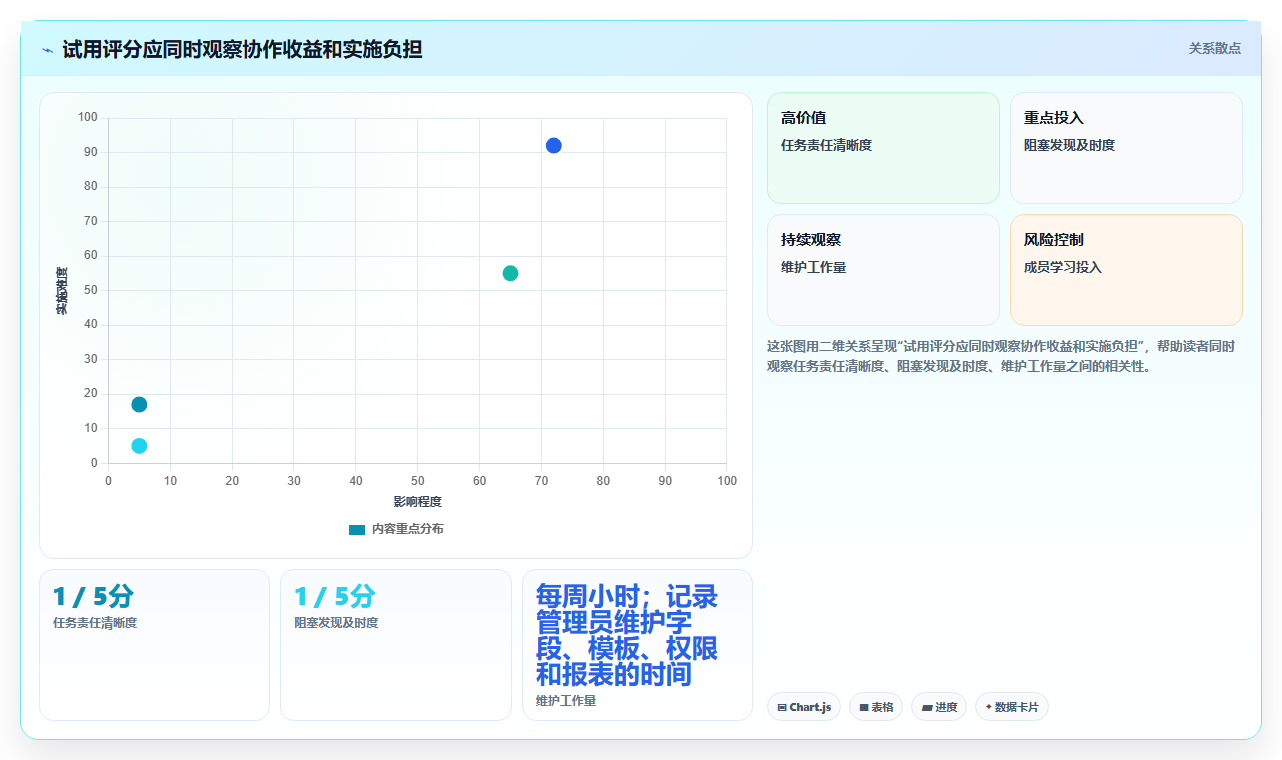Screen dimensions: 1282x760
Task: Click the icon in the 表格 chip
Action: (x=864, y=707)
